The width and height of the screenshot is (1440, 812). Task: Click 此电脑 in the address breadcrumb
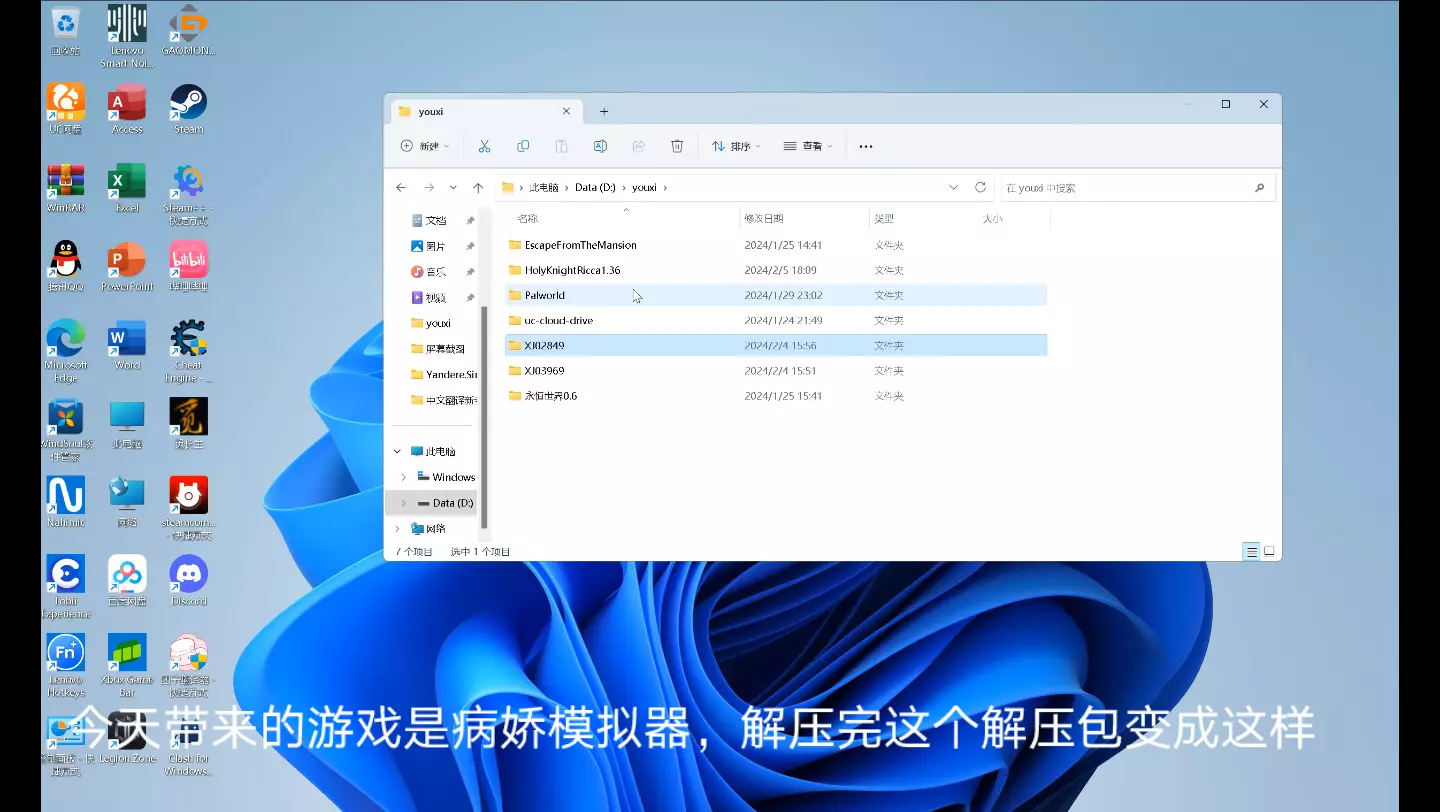coord(545,187)
